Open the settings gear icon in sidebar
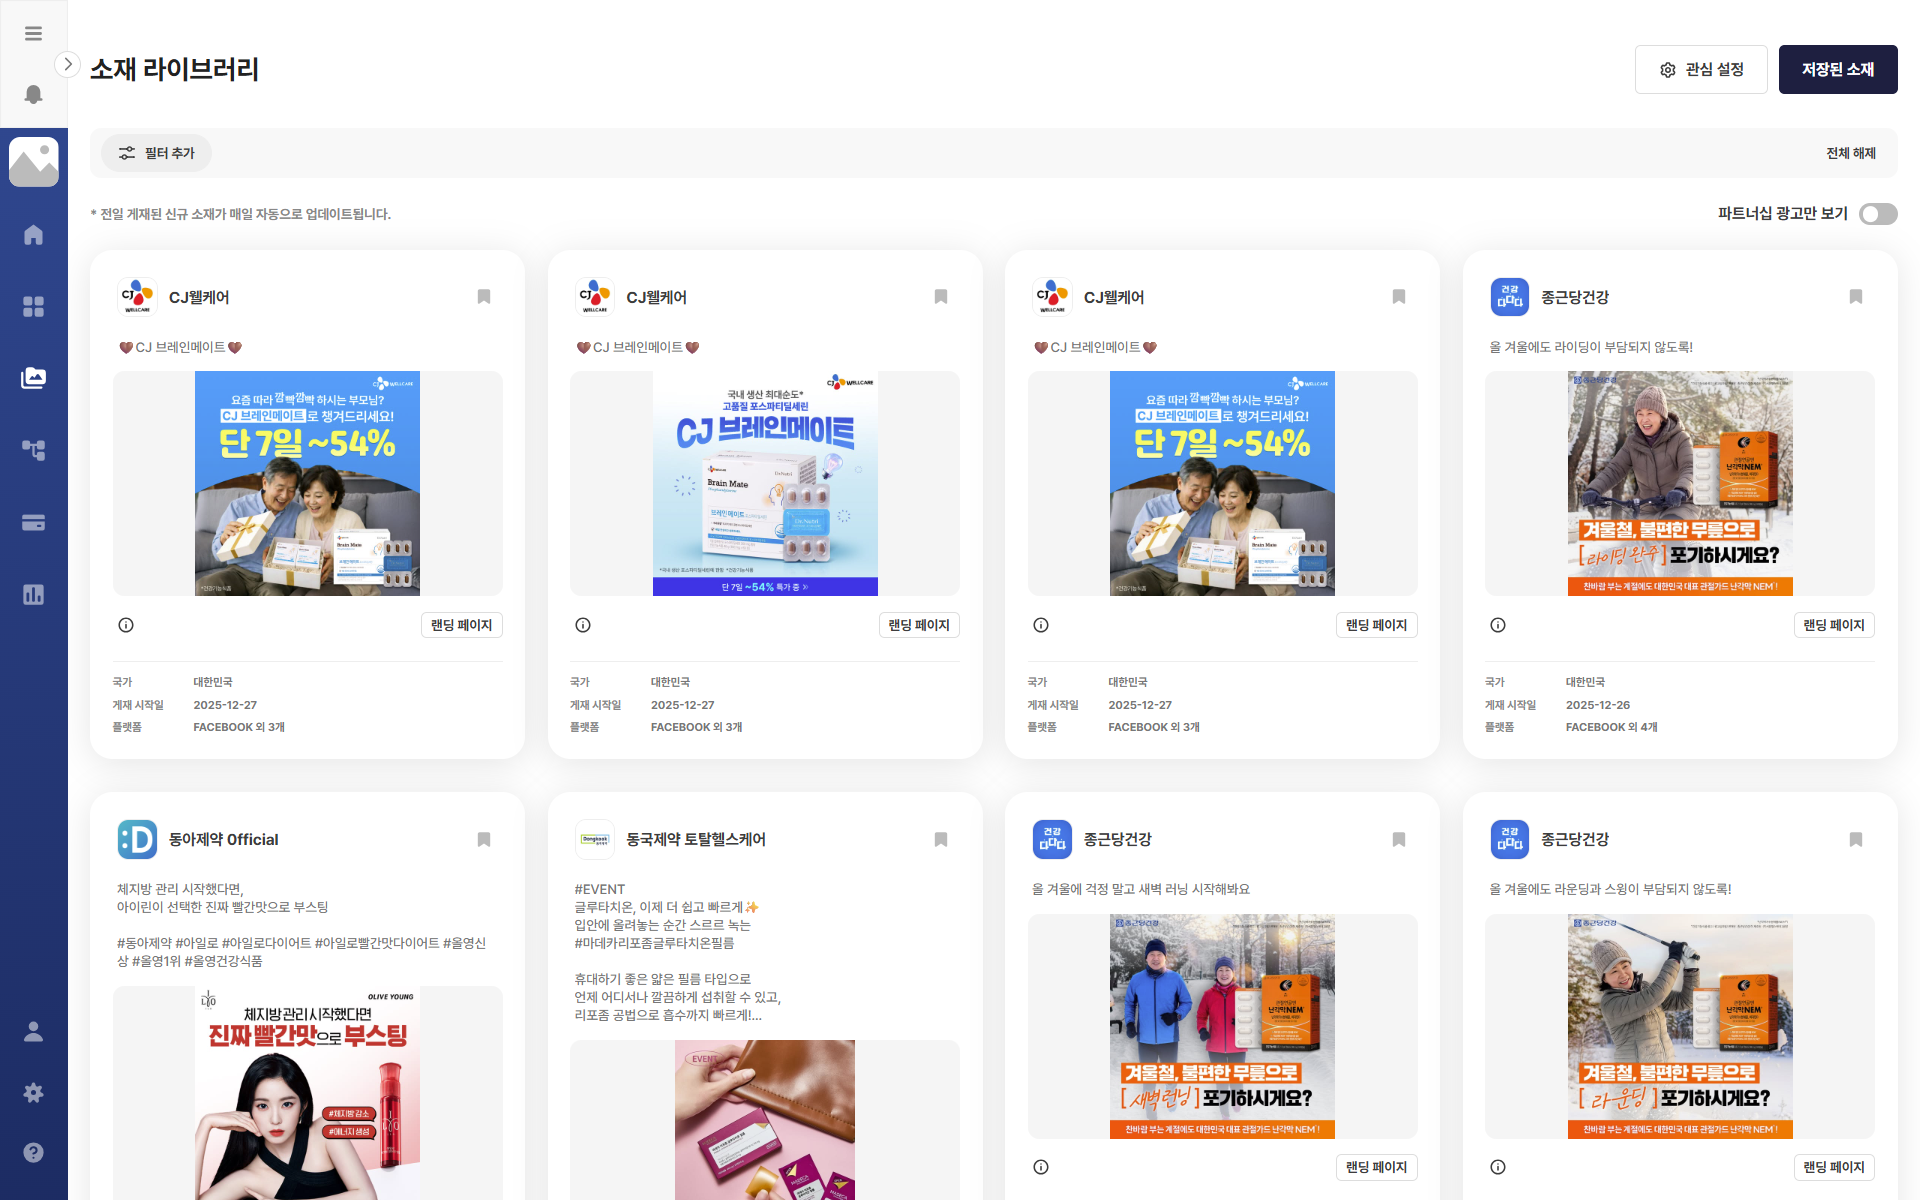Image resolution: width=1920 pixels, height=1200 pixels. pyautogui.click(x=33, y=1093)
